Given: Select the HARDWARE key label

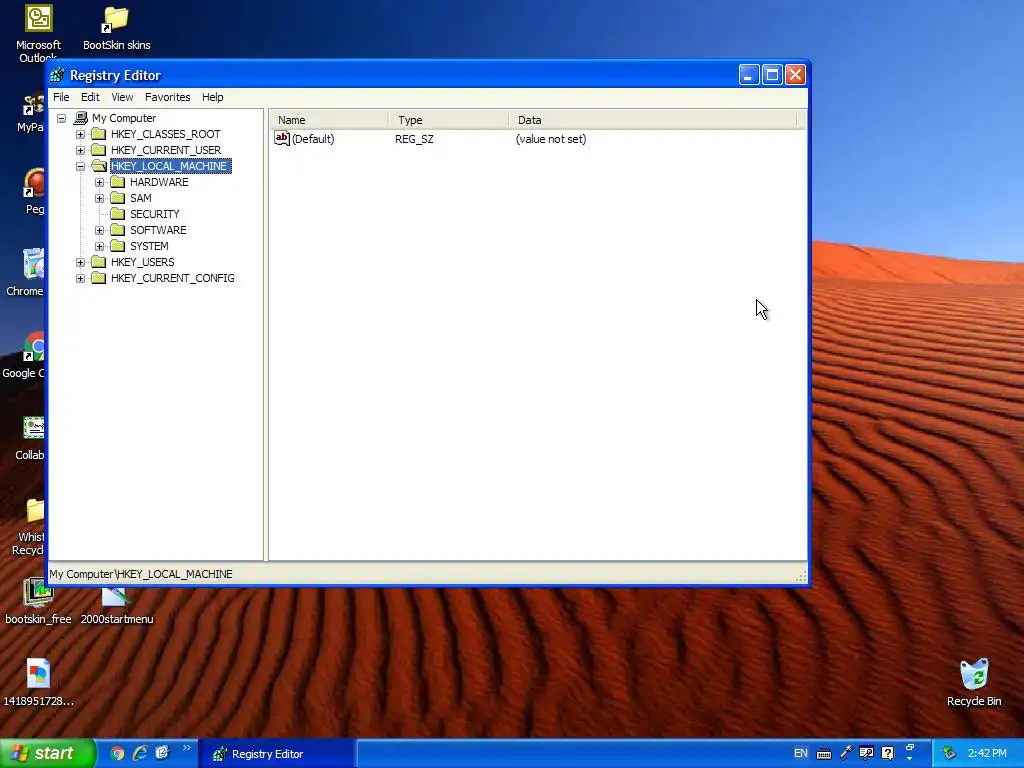Looking at the screenshot, I should pos(159,182).
